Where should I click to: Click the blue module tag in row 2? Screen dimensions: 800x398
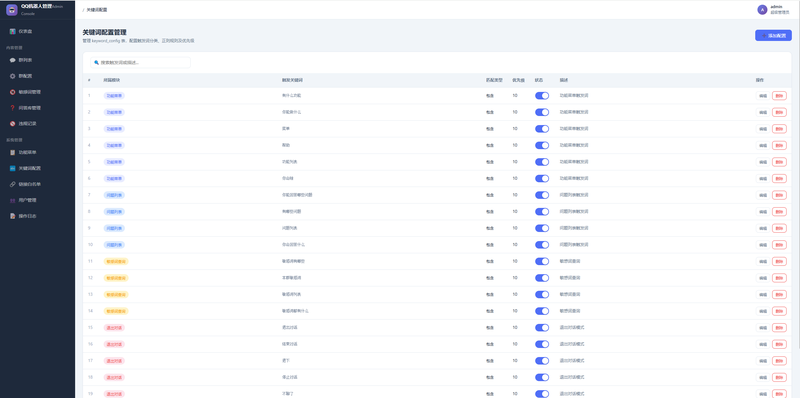[x=114, y=112]
